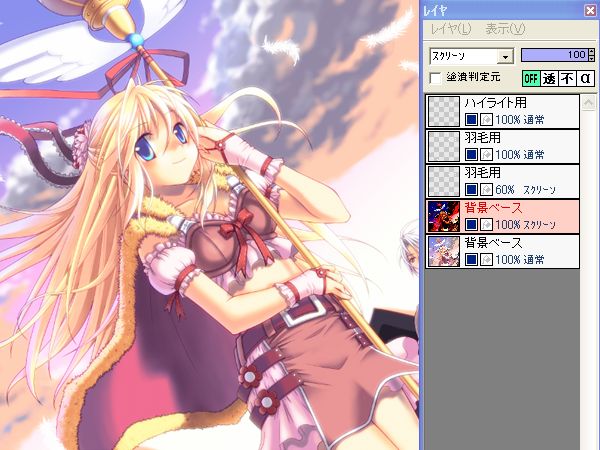Toggle the 透 transparency button

(550, 78)
